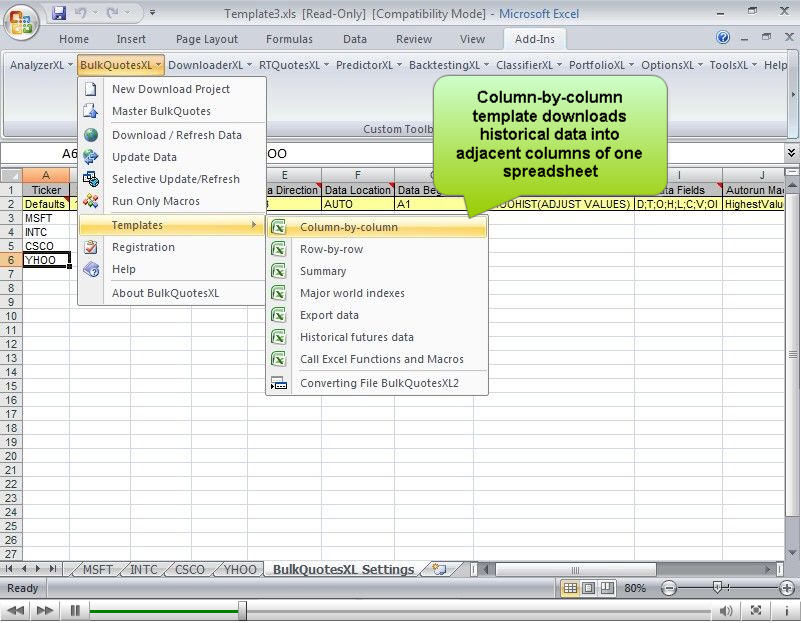The height and width of the screenshot is (623, 801).
Task: Mute the video with the speaker icon
Action: (x=726, y=610)
